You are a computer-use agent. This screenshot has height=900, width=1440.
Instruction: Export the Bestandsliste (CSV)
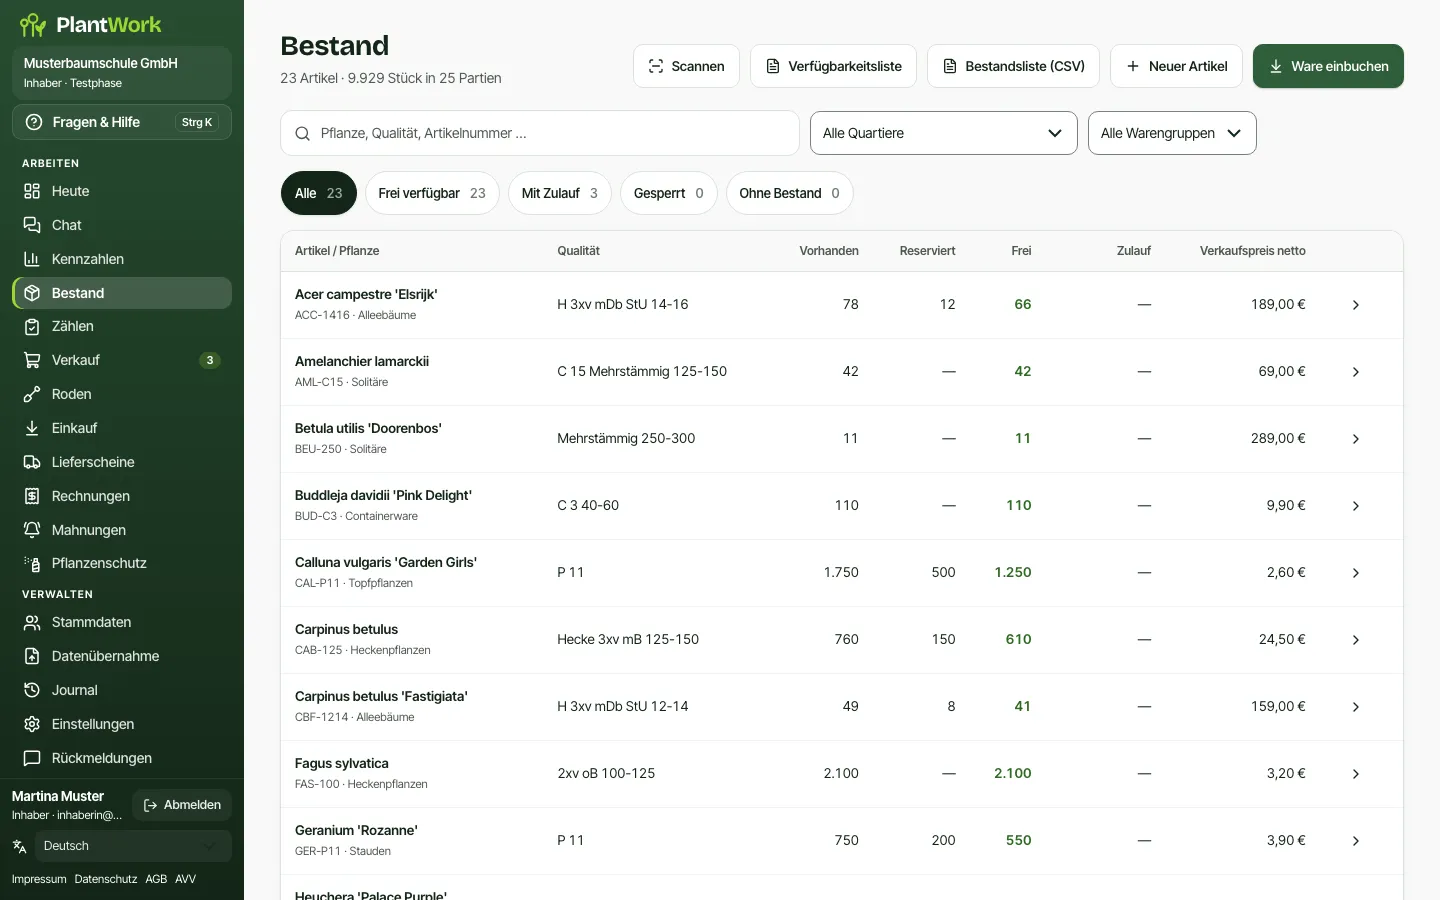click(x=1013, y=66)
